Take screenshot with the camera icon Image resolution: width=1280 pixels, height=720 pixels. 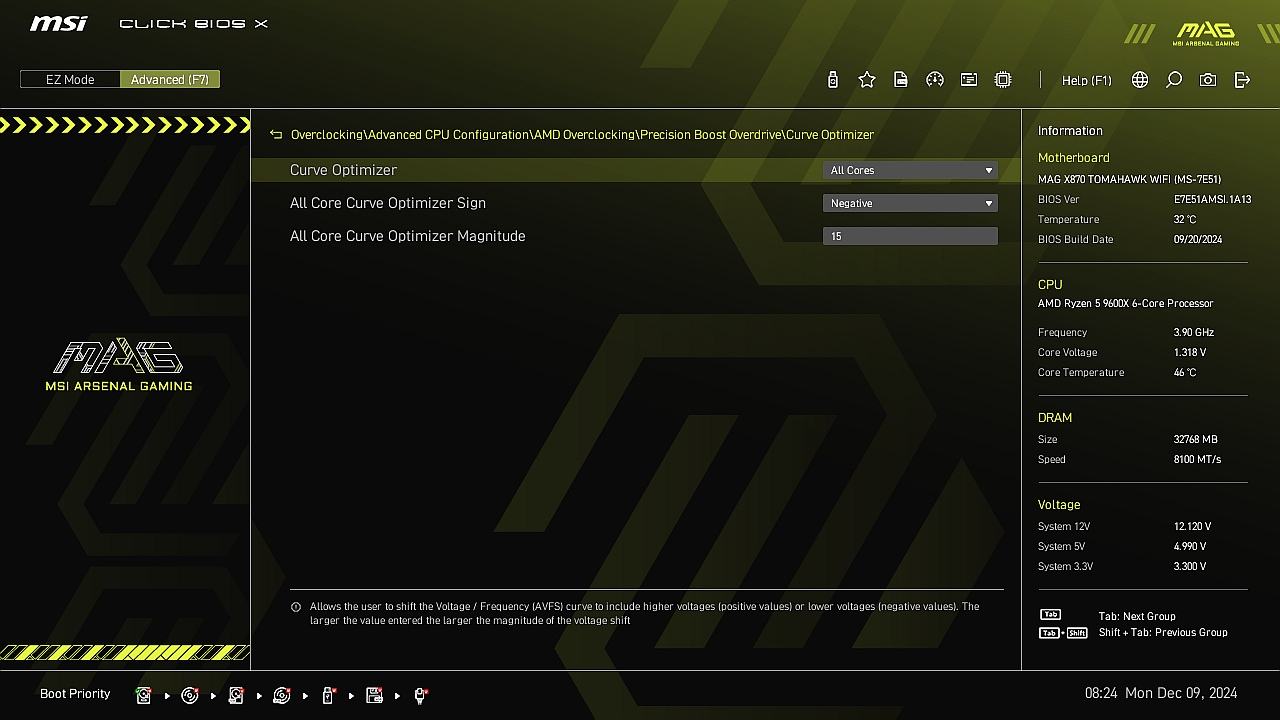click(x=1208, y=80)
